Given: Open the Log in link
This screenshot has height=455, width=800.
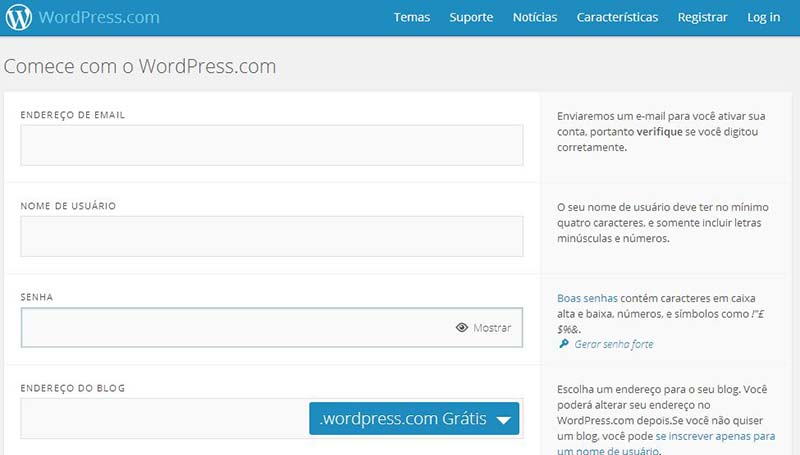Looking at the screenshot, I should pyautogui.click(x=763, y=17).
